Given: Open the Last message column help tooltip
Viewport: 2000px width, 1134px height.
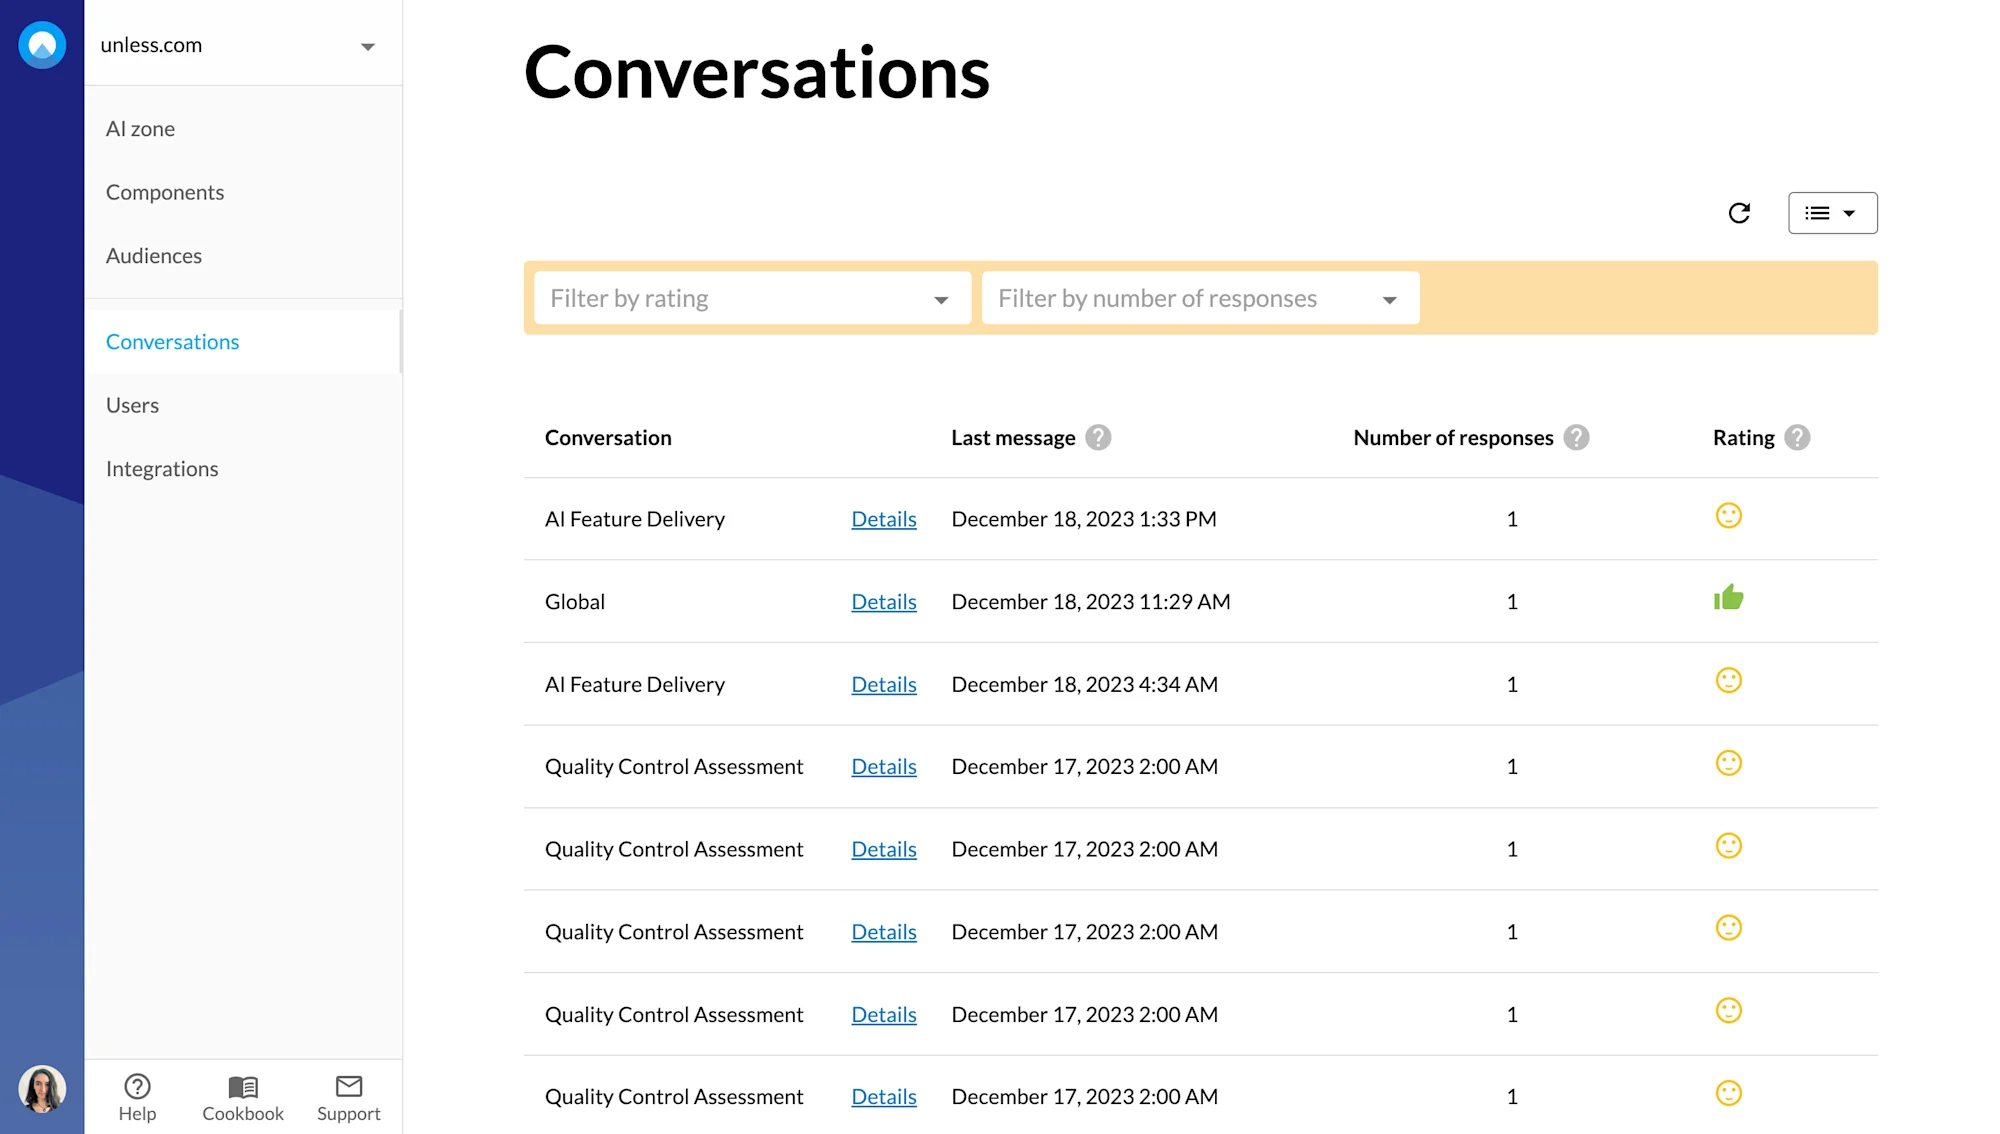Looking at the screenshot, I should click(x=1098, y=437).
